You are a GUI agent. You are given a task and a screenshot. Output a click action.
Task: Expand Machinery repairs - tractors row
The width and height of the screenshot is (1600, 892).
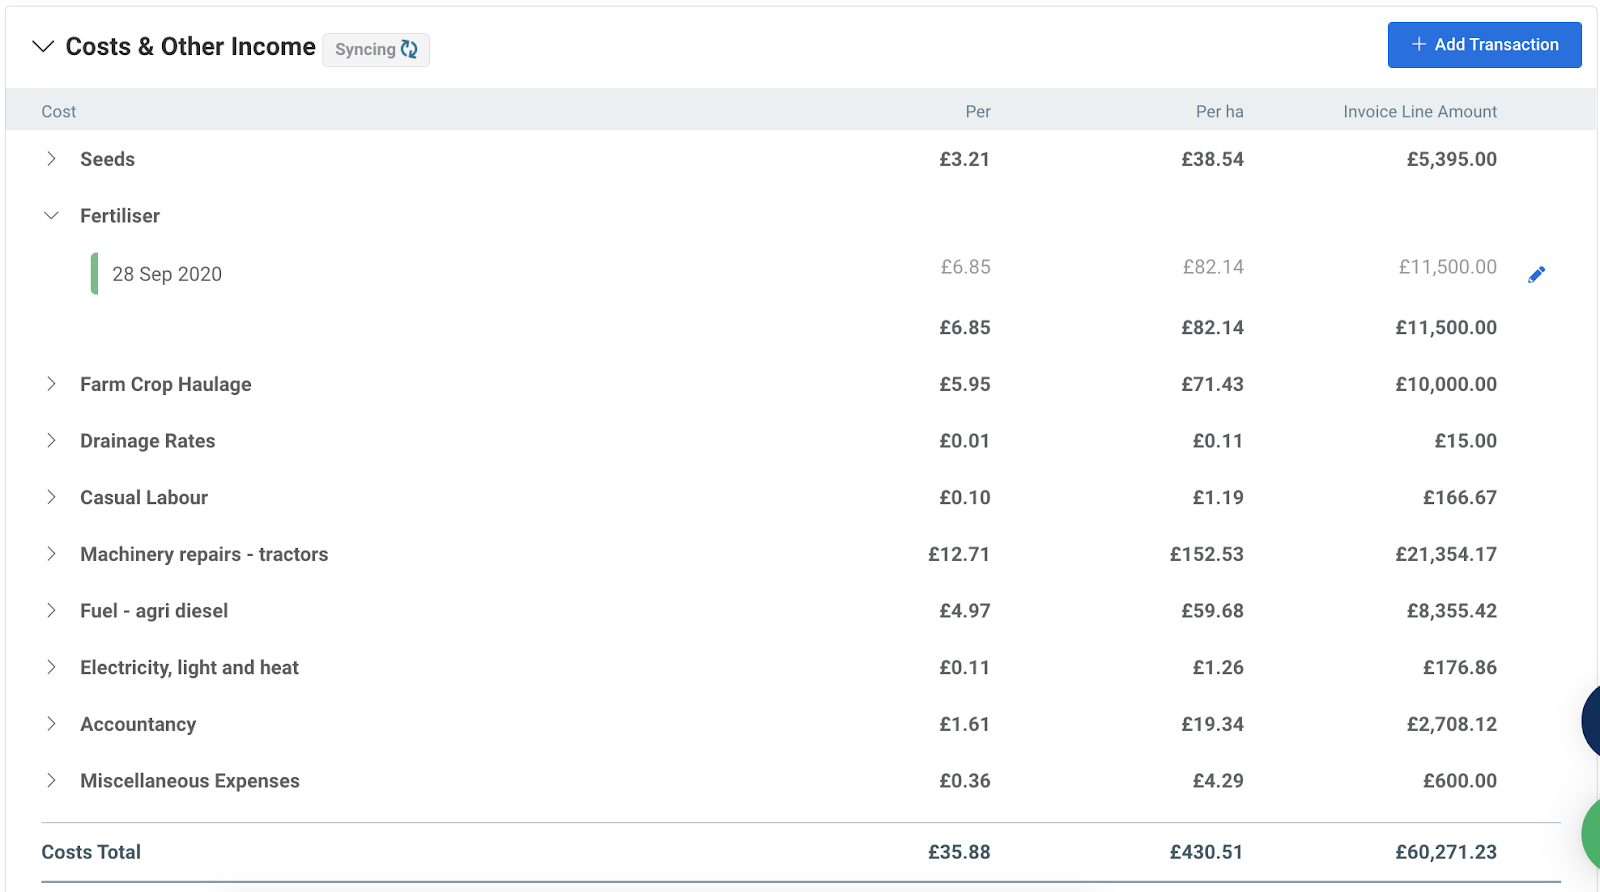click(x=51, y=554)
